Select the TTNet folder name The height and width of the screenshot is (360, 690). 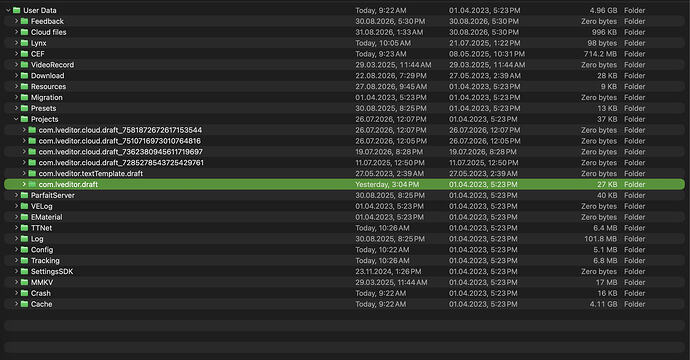pos(41,228)
